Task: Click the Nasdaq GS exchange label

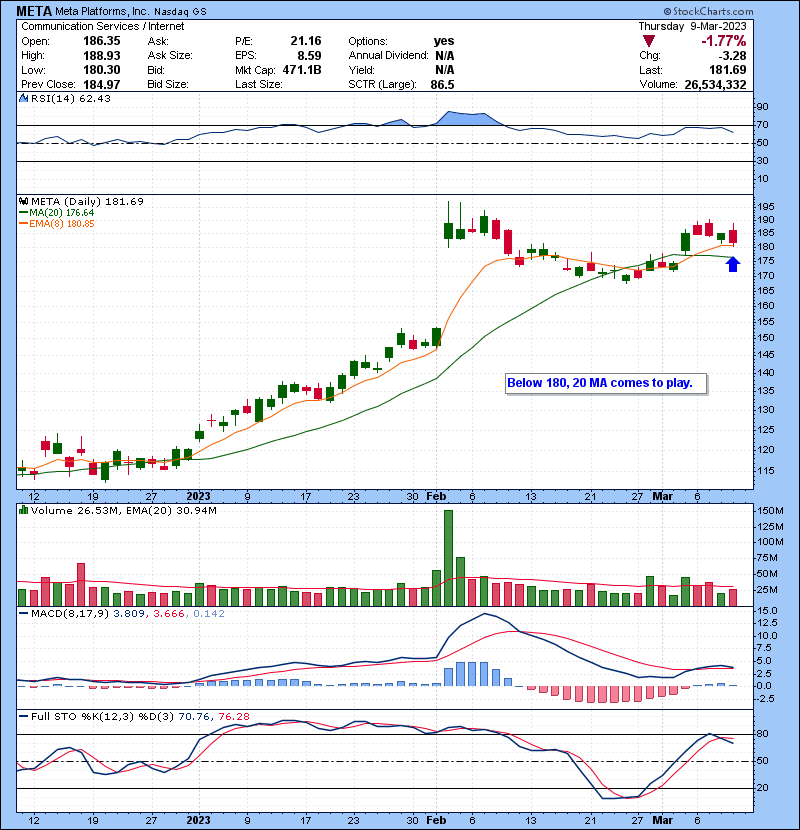Action: [181, 11]
